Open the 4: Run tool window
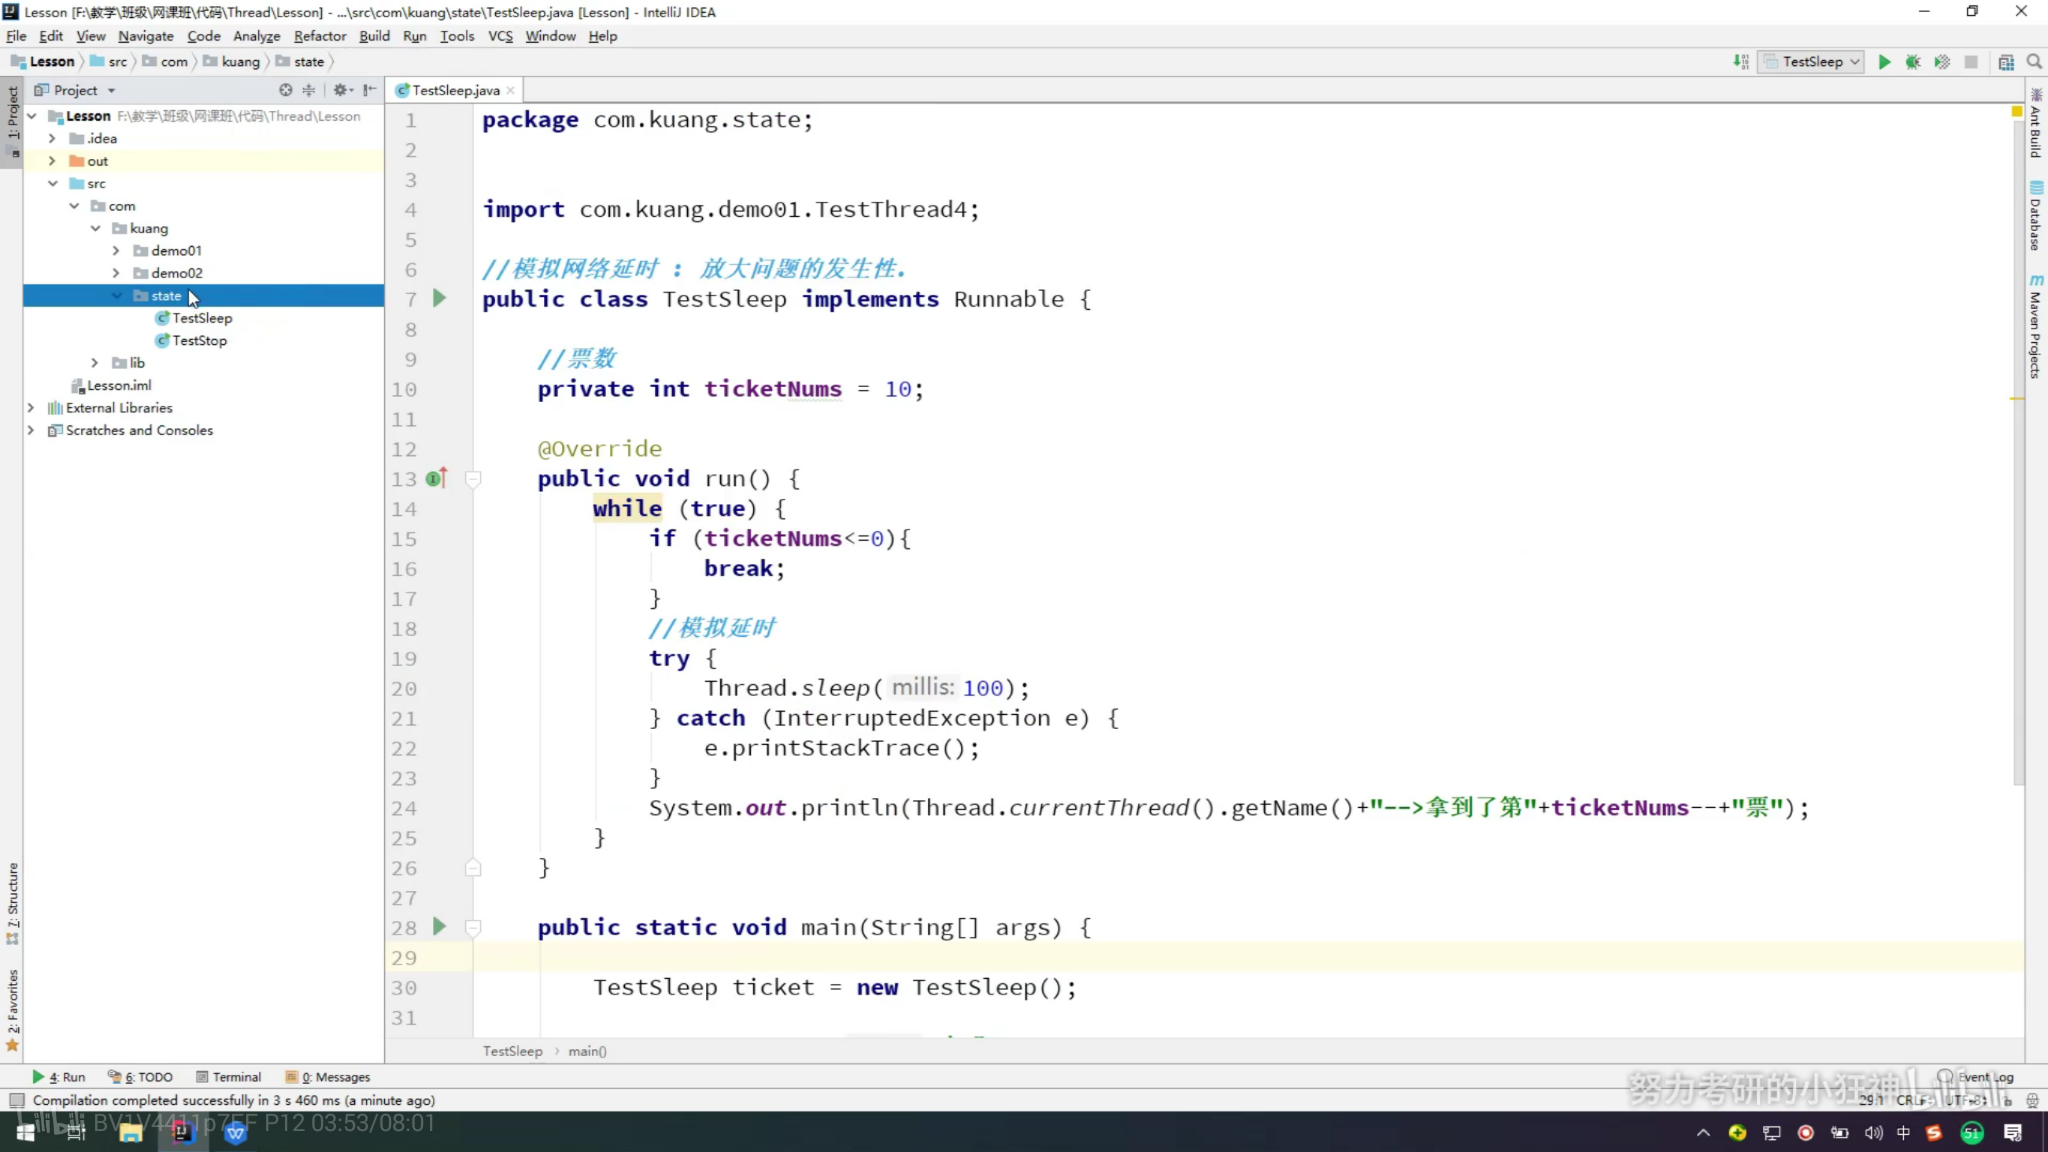Screen dimensions: 2048x1152 coord(59,1077)
